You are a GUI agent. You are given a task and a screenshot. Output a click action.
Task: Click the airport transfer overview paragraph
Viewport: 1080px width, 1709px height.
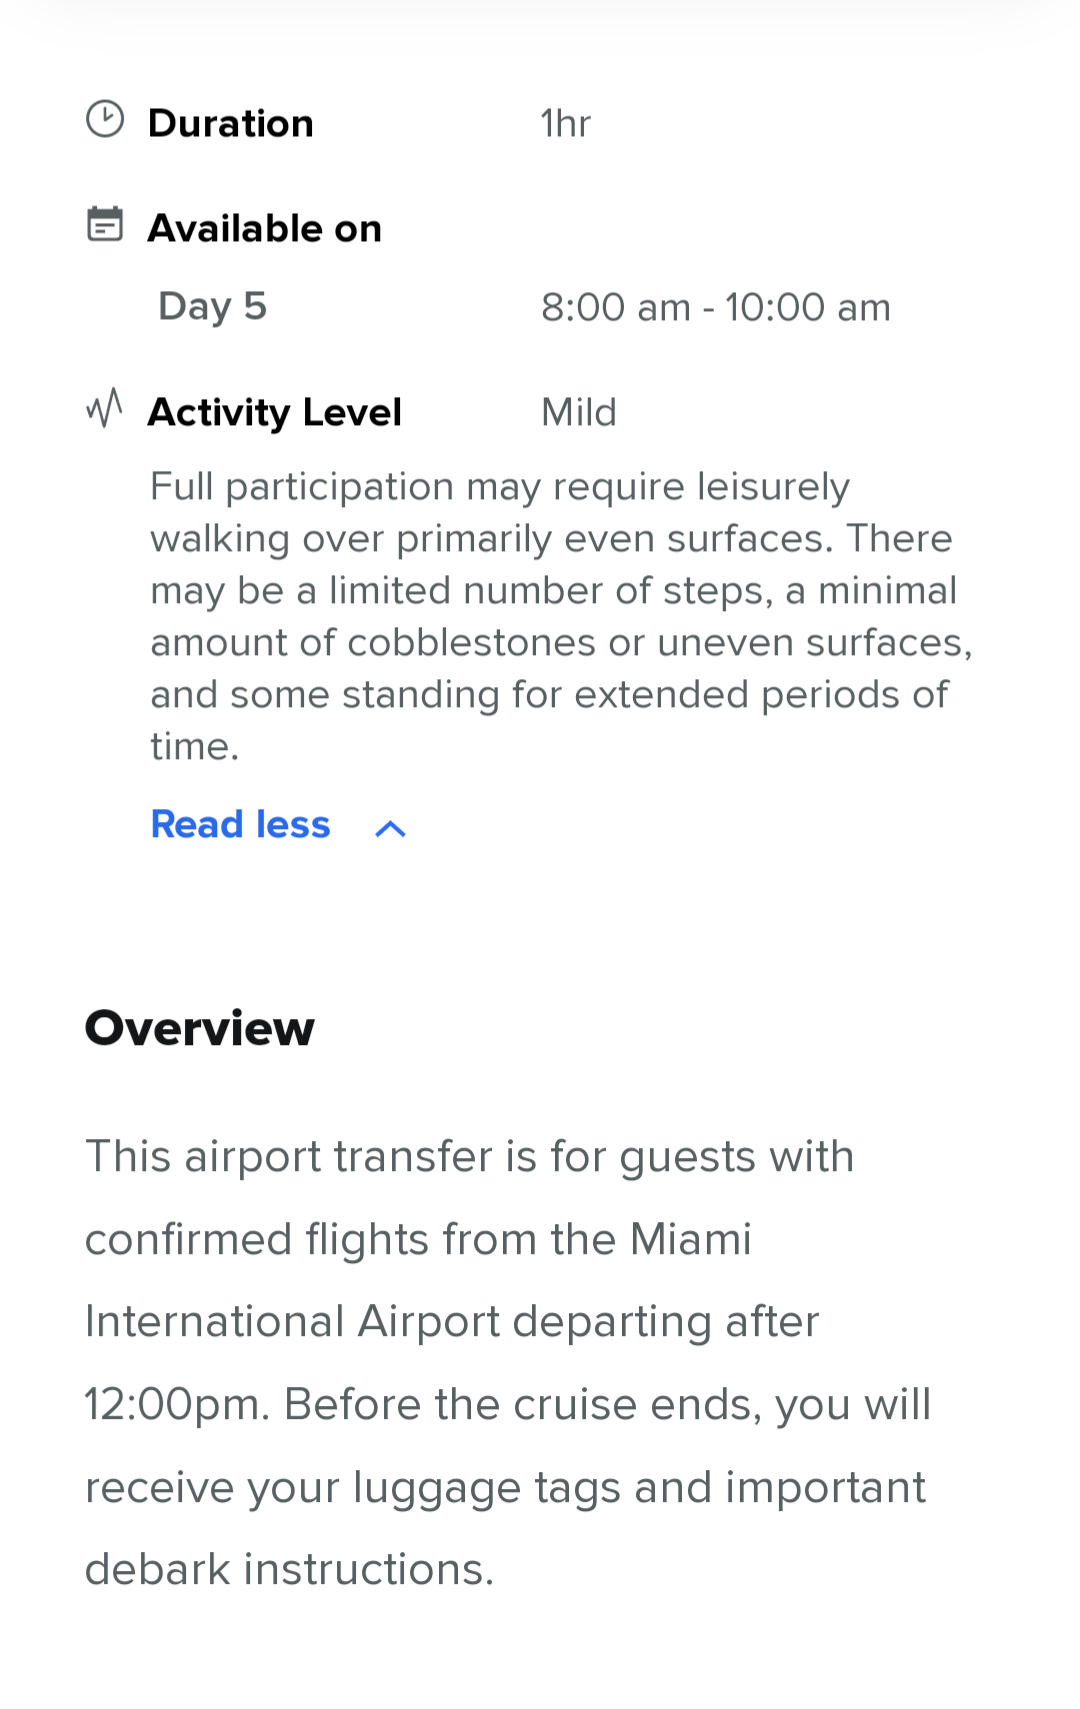pos(508,1363)
